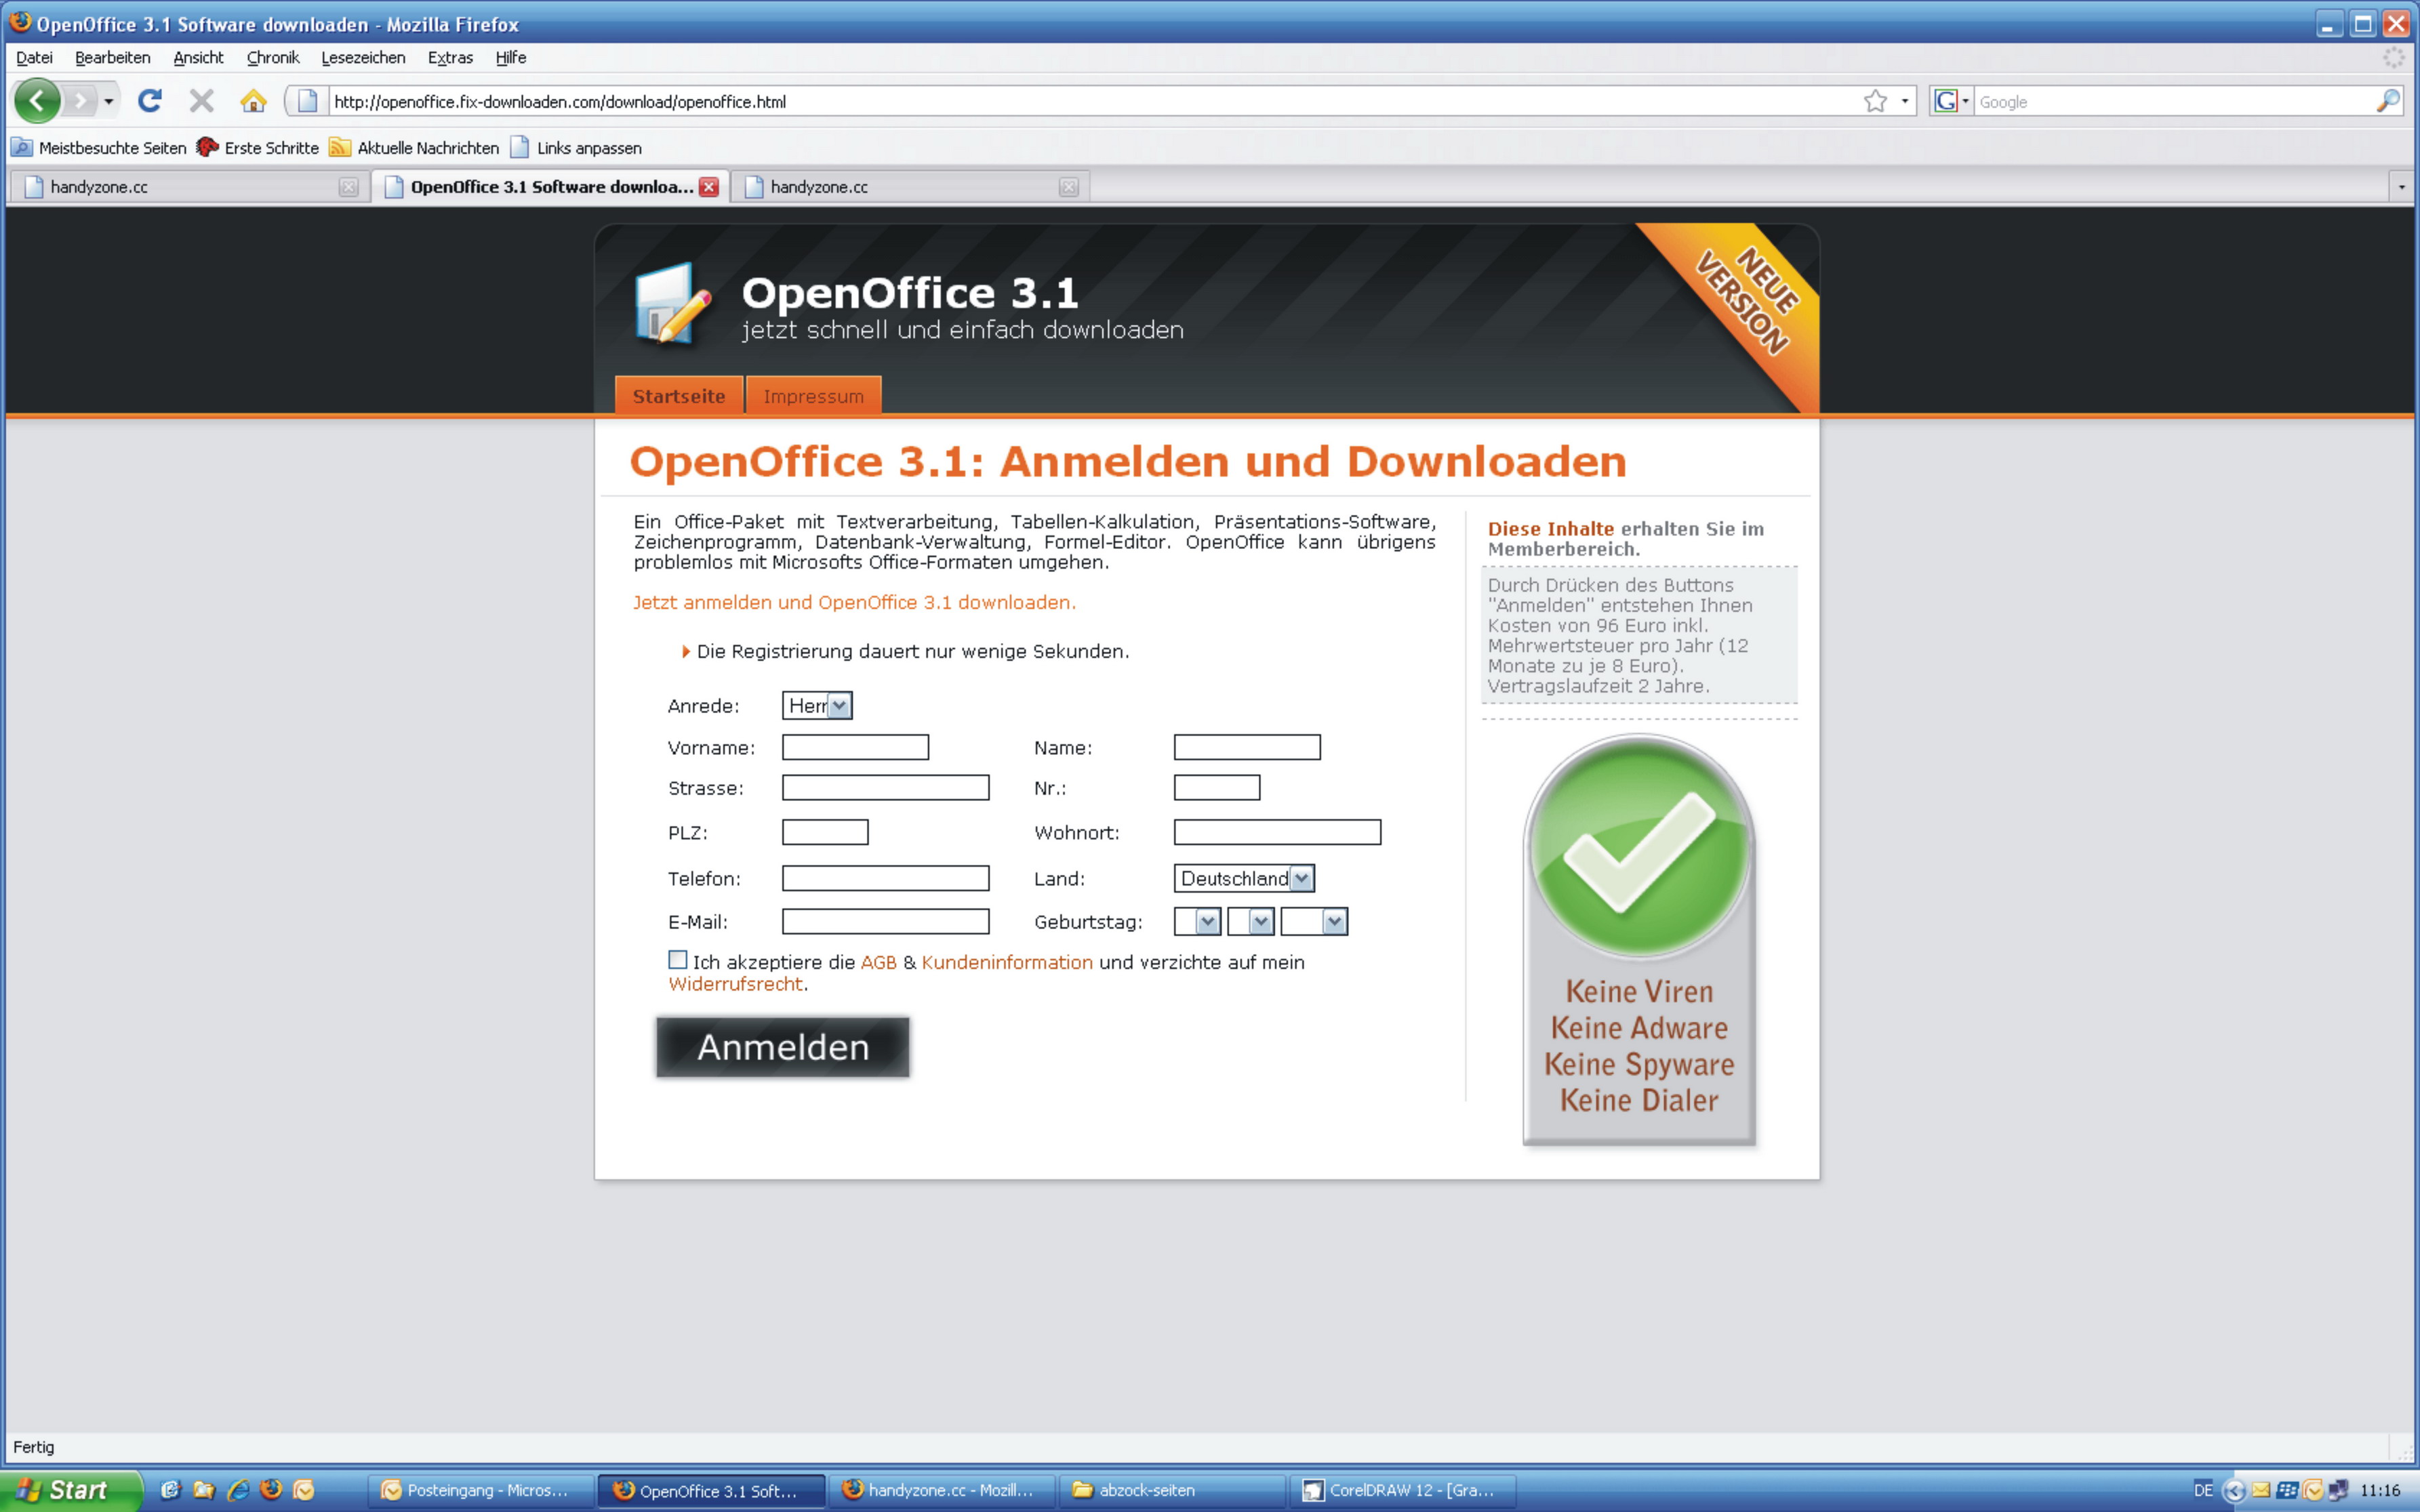The image size is (2420, 1512).
Task: Tick the AGB acceptance checkbox
Action: pos(678,960)
